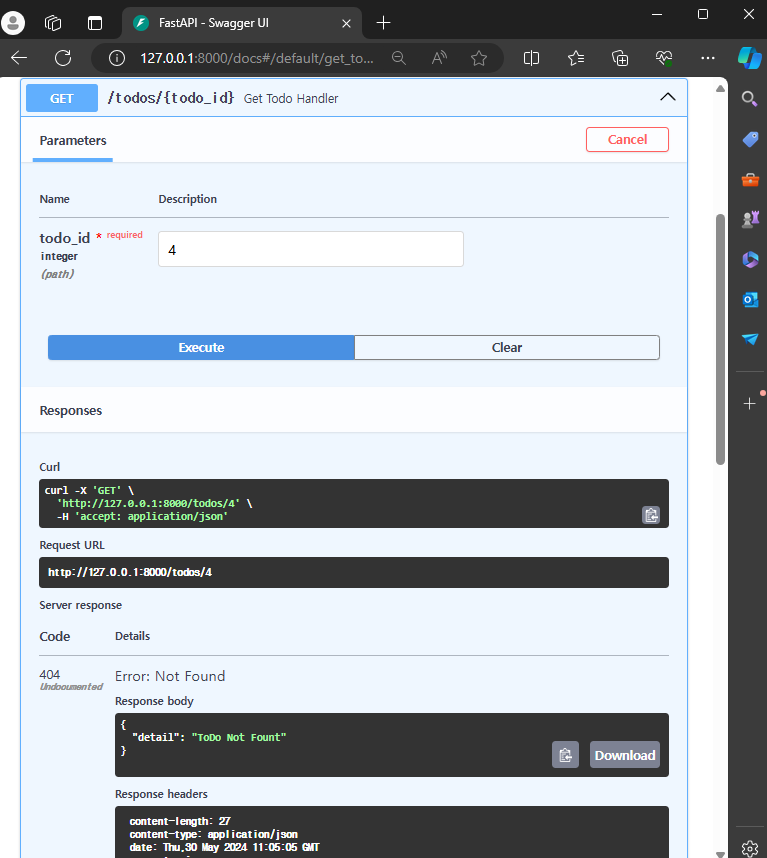
Task: Open Read aloud from address bar
Action: pyautogui.click(x=439, y=58)
